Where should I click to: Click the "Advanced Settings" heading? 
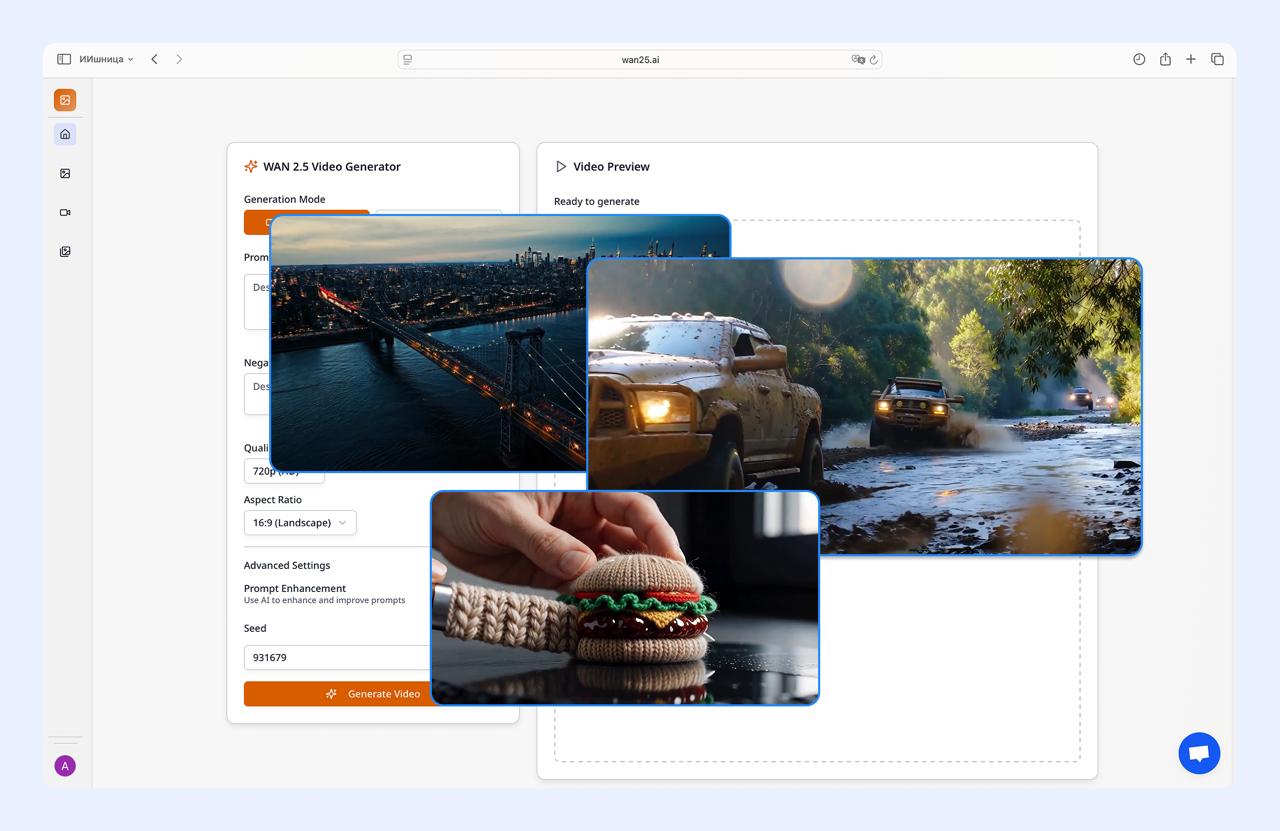click(287, 565)
